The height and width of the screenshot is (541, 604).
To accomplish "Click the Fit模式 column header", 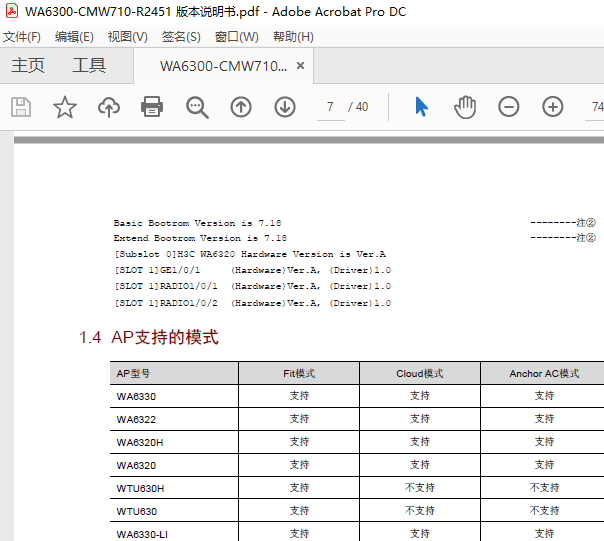I will pos(299,373).
